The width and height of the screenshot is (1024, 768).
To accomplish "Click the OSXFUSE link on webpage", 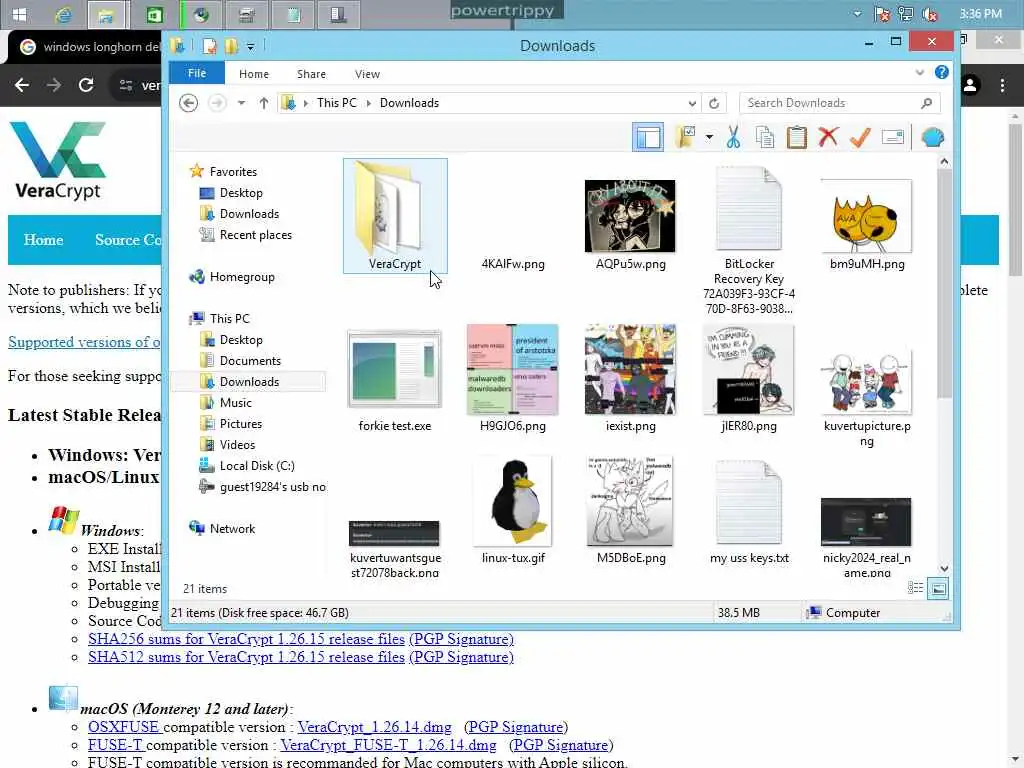I will pyautogui.click(x=123, y=727).
